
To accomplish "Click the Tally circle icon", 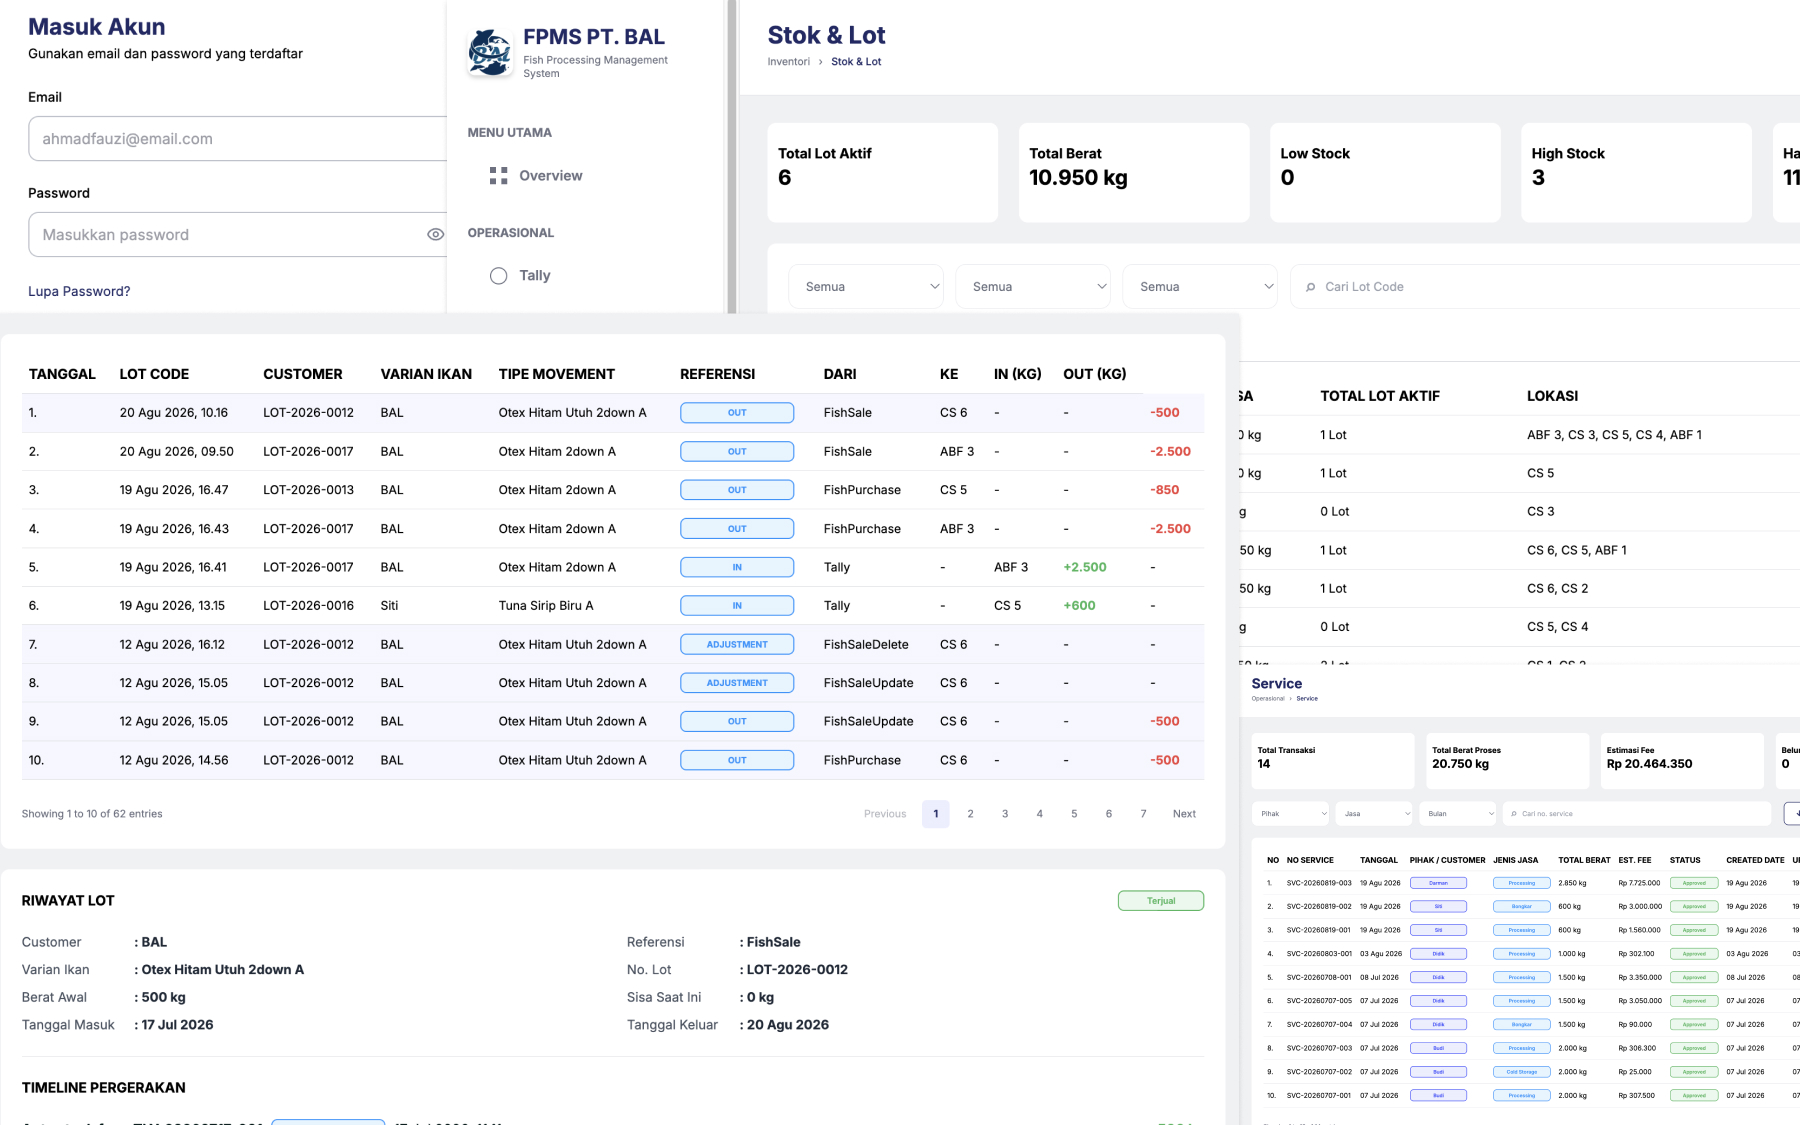I will 498,276.
